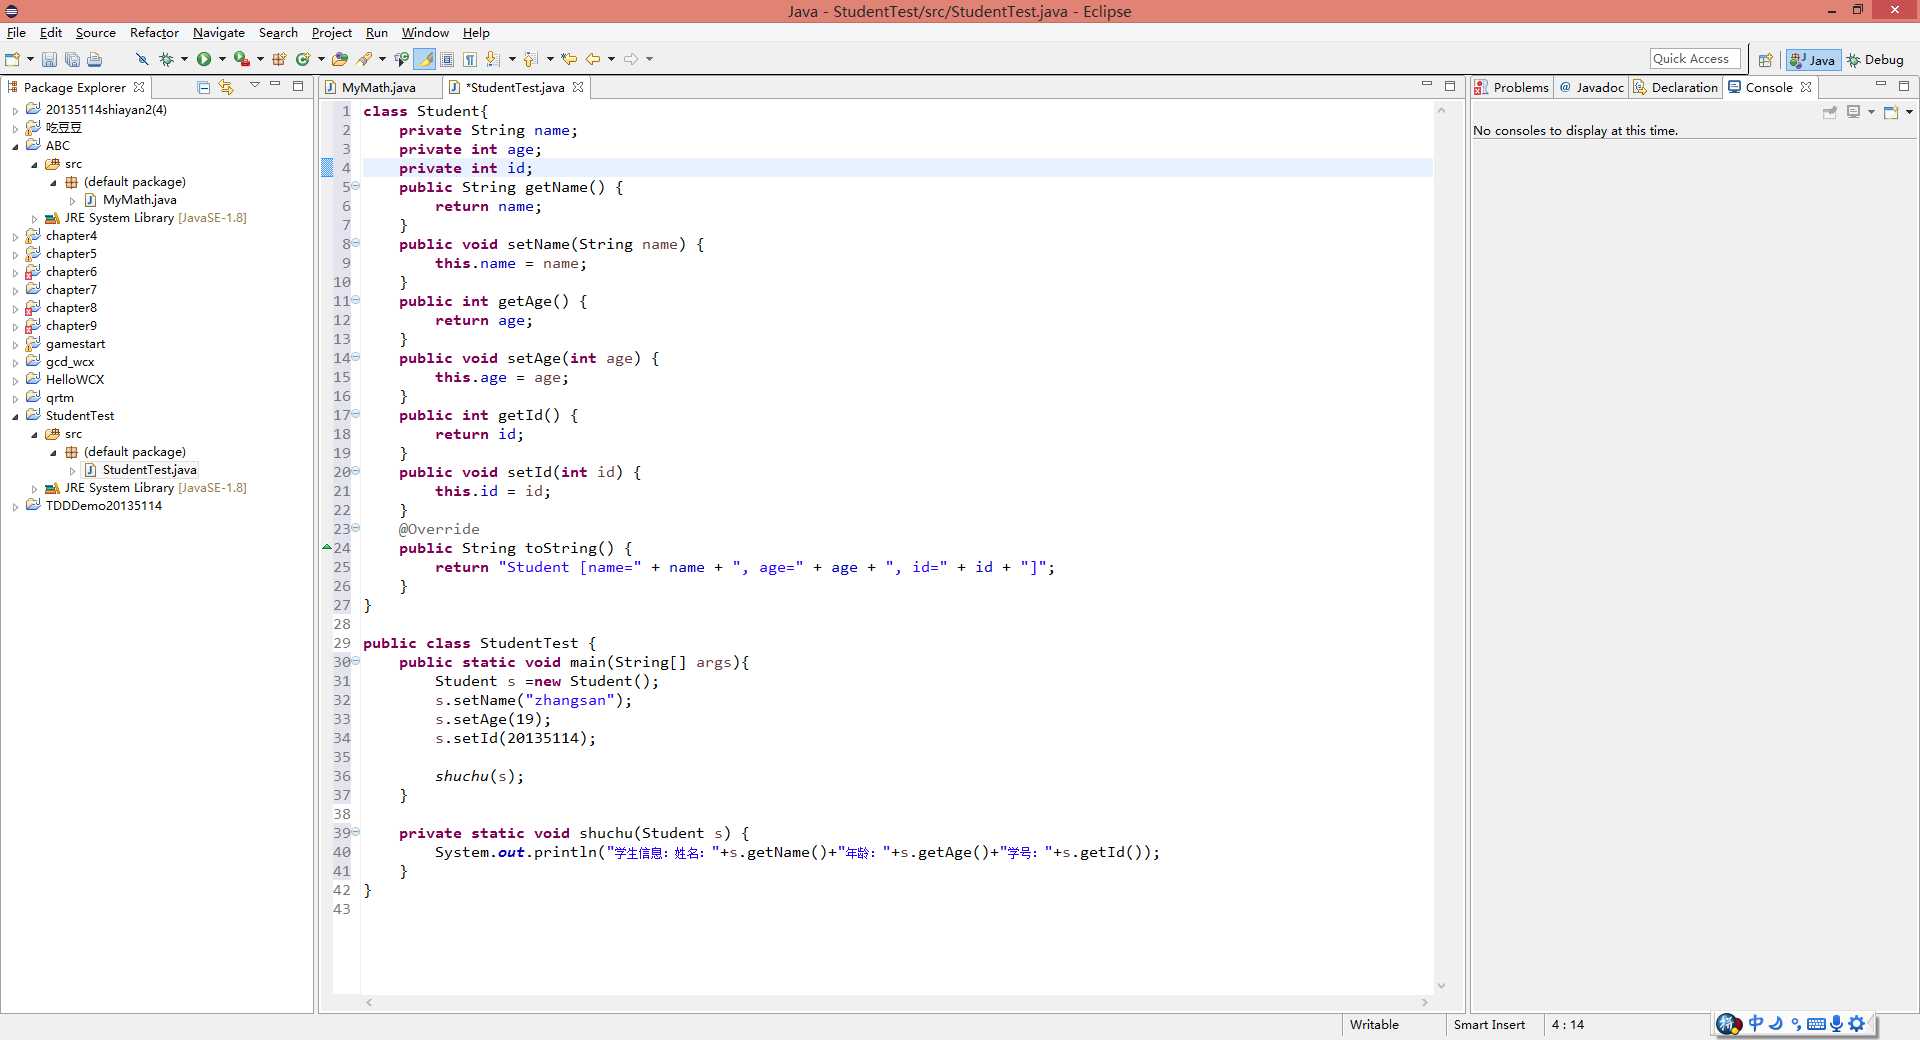Toggle Link with Editor in Package Explorer
Image resolution: width=1920 pixels, height=1040 pixels.
(x=226, y=88)
